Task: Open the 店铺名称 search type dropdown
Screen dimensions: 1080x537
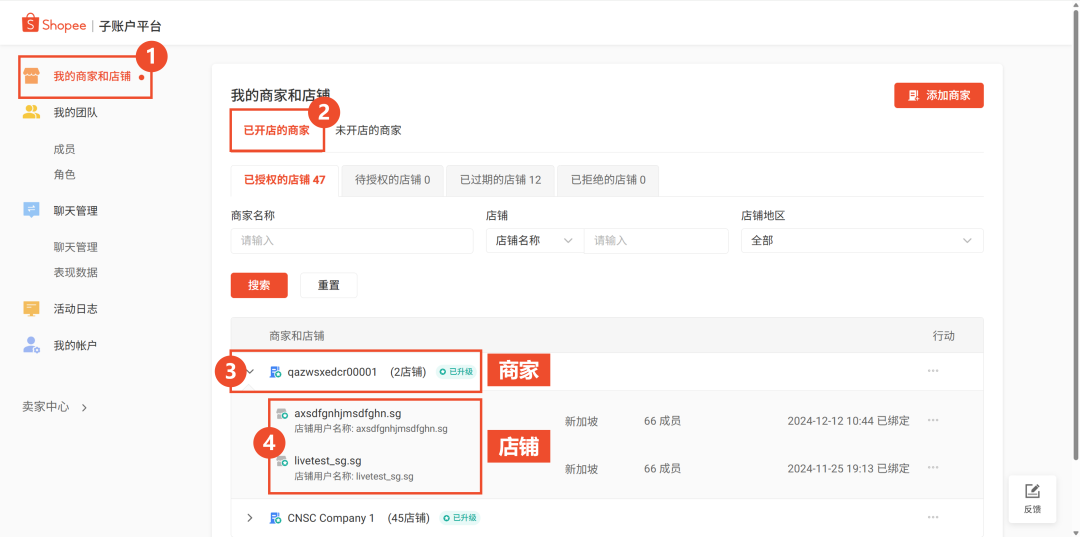Action: 534,241
